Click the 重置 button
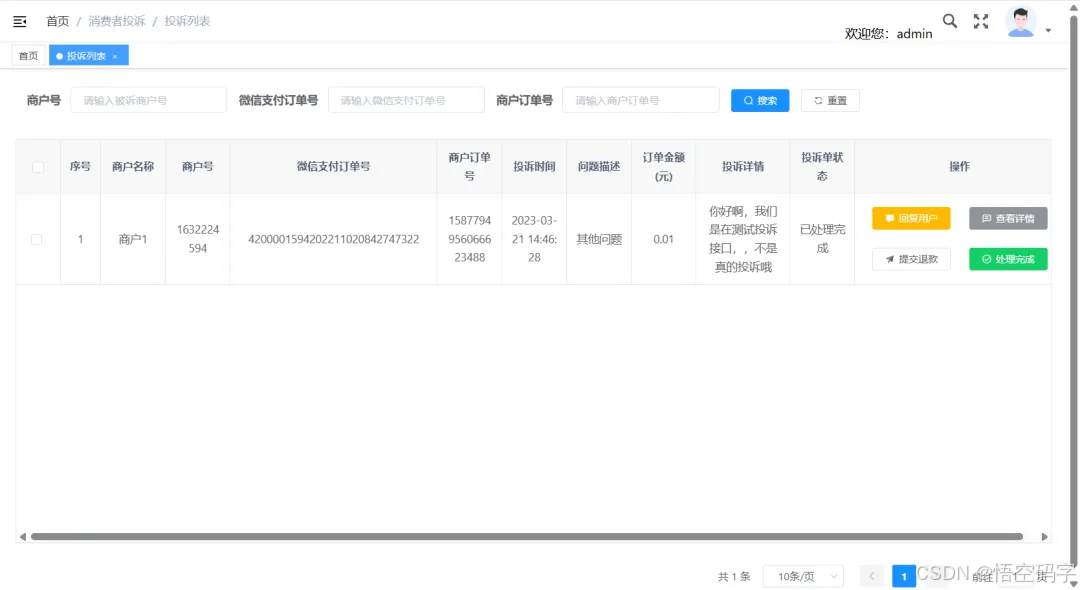This screenshot has height=590, width=1080. [x=830, y=101]
